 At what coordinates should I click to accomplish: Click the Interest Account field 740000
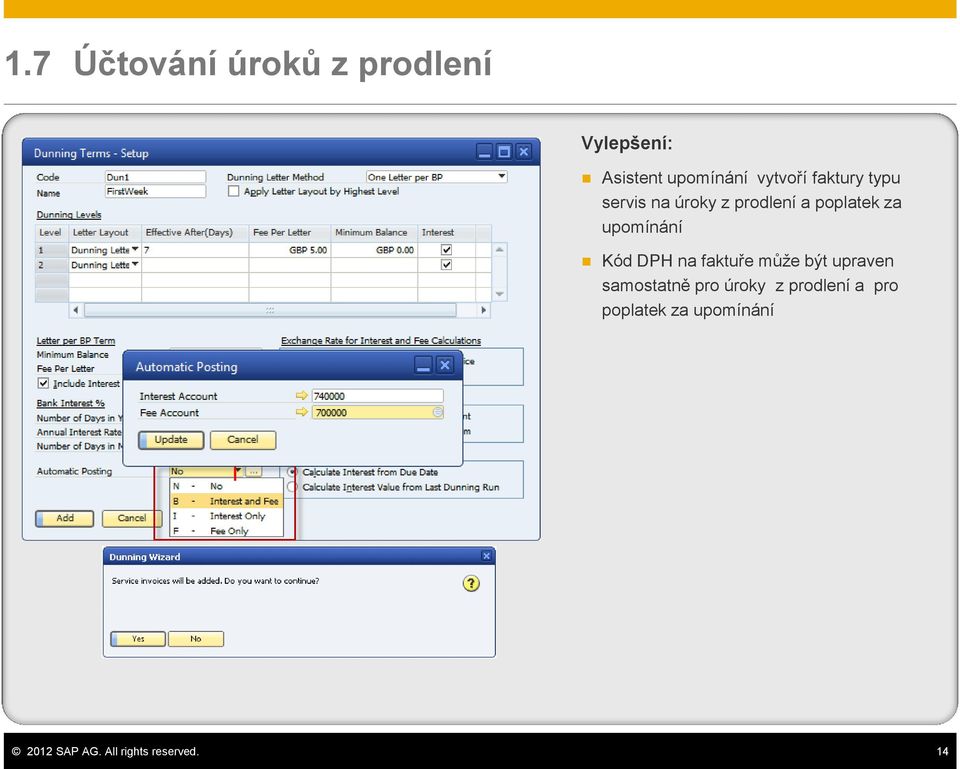click(x=377, y=396)
